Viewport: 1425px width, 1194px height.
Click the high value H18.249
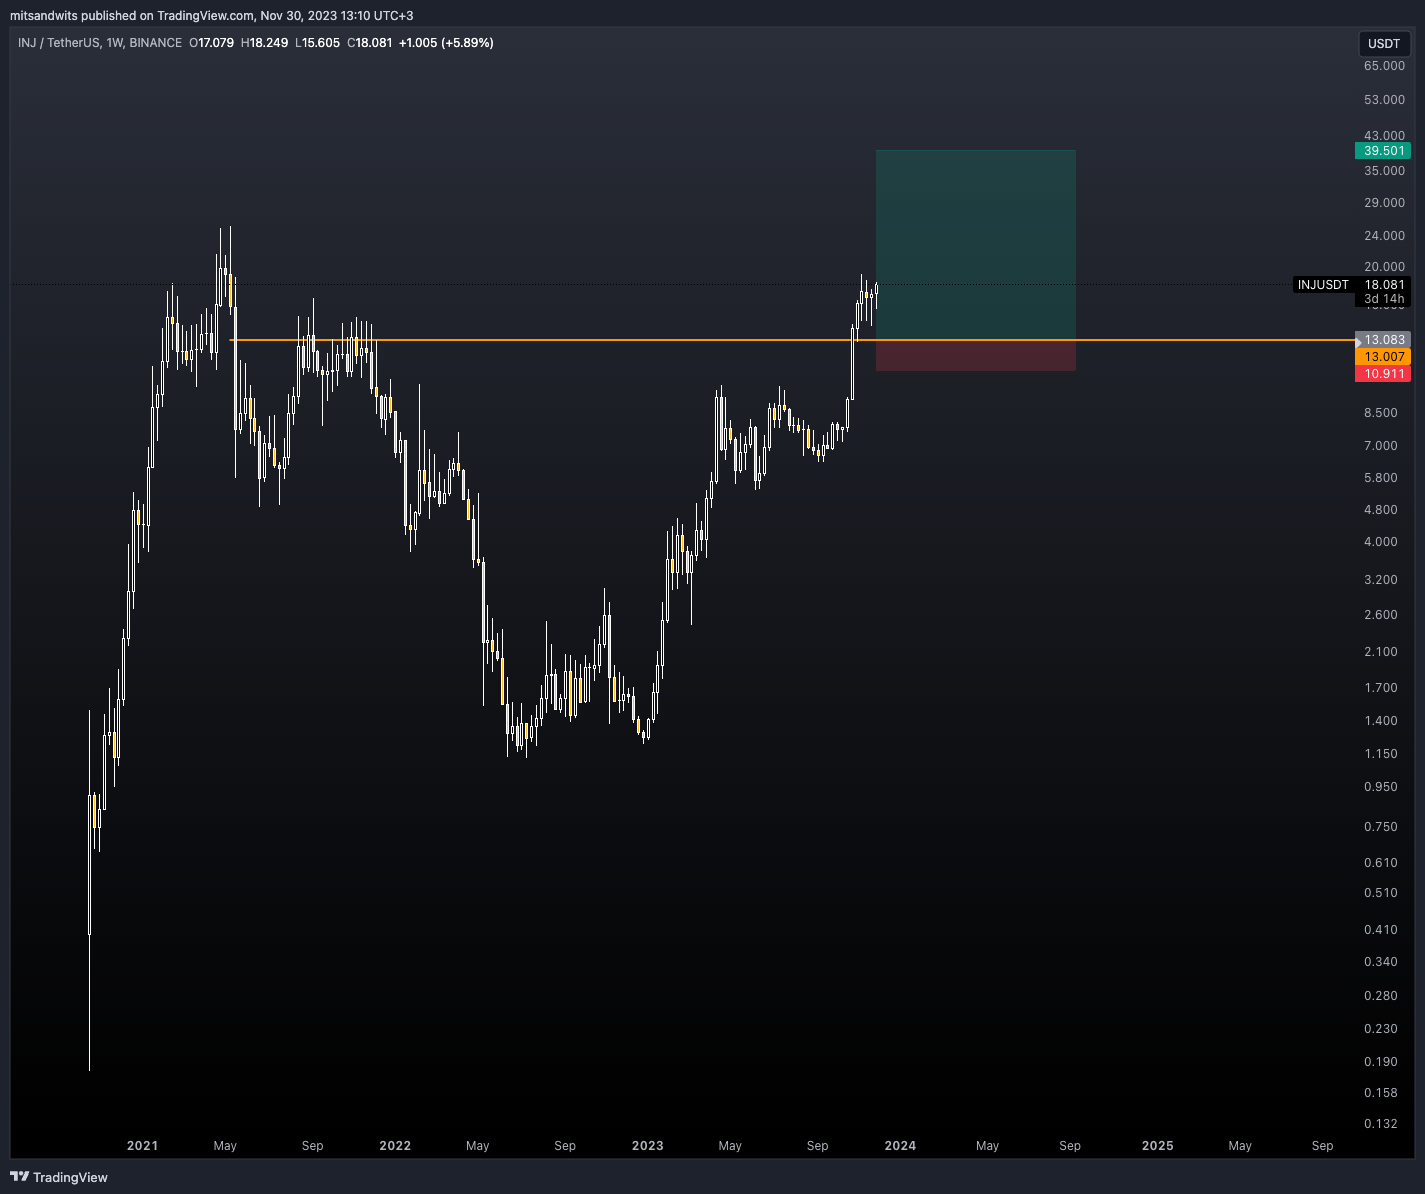pos(264,43)
